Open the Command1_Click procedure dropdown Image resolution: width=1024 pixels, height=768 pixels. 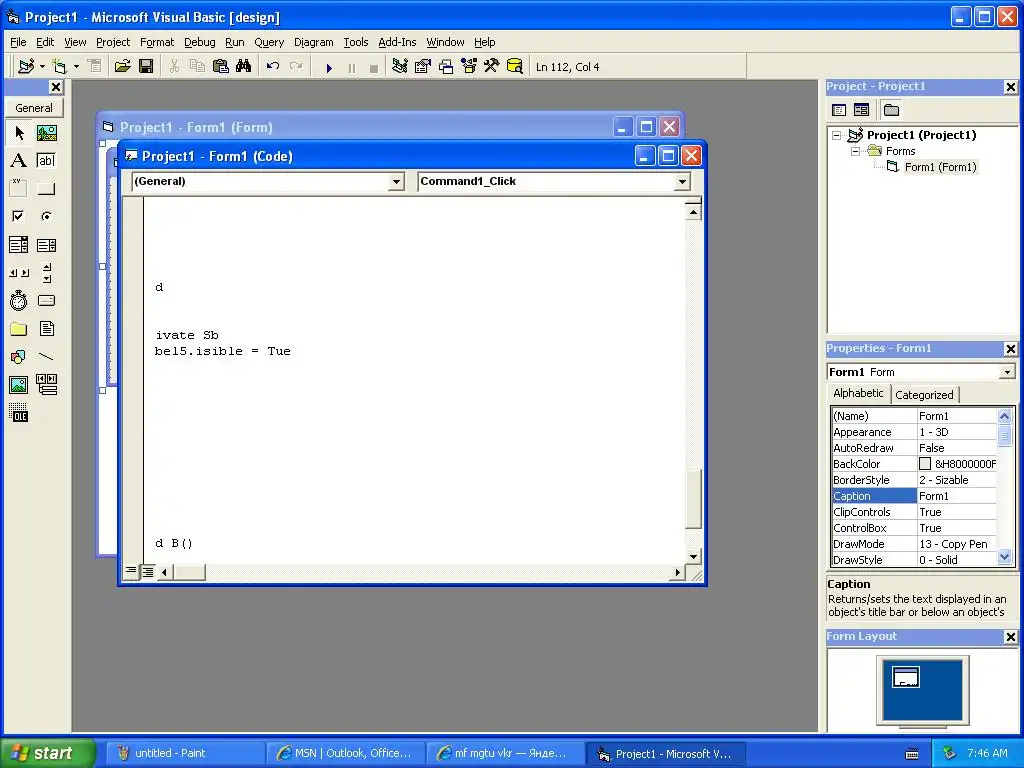(682, 182)
